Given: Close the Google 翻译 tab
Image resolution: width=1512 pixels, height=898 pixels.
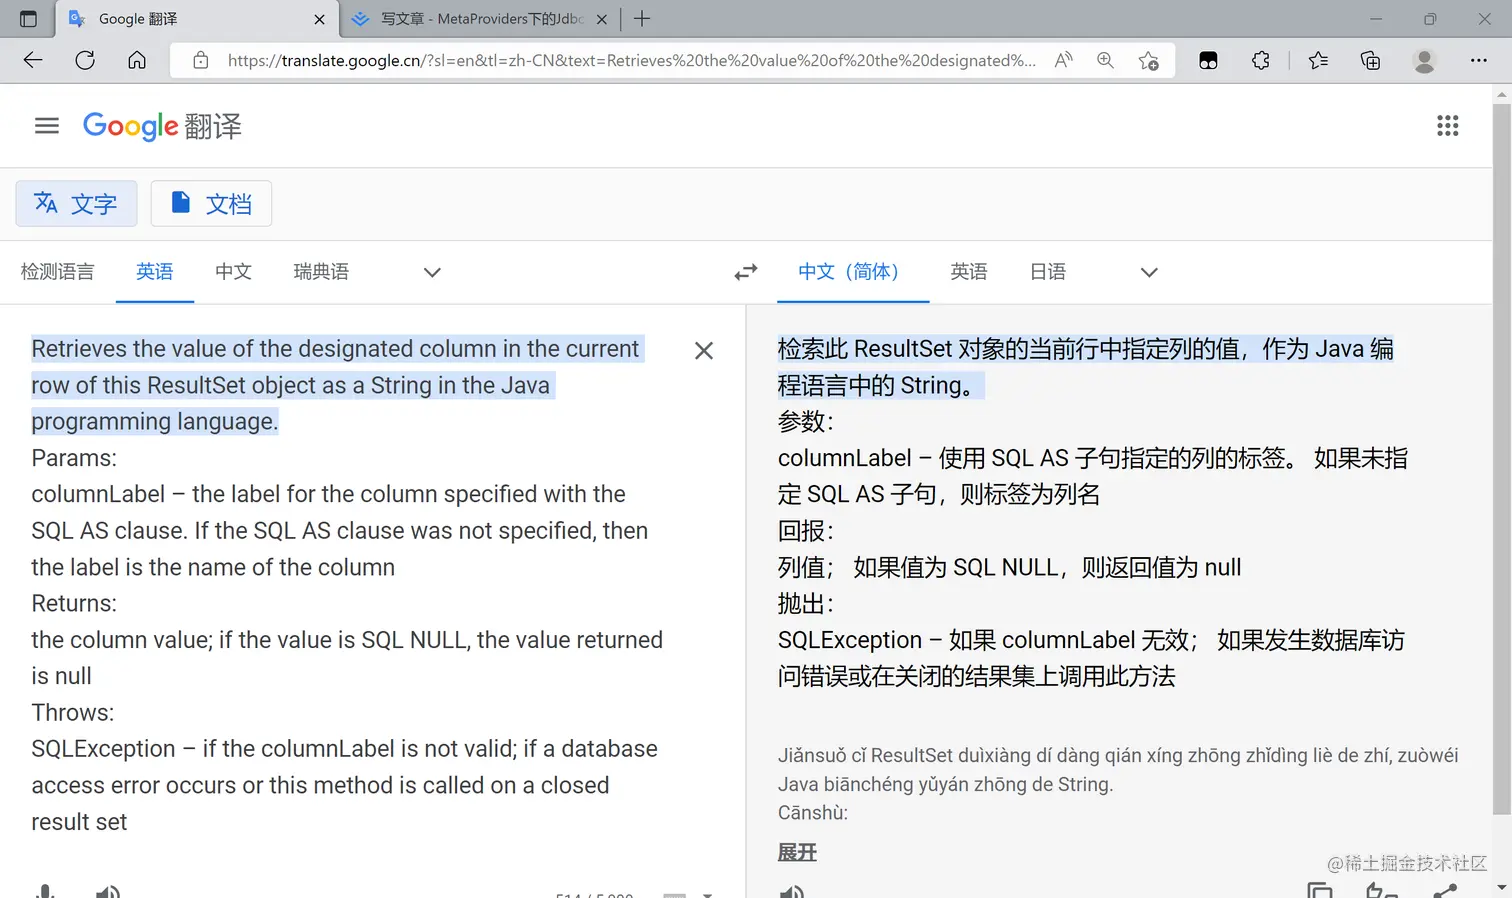Looking at the screenshot, I should [x=320, y=19].
